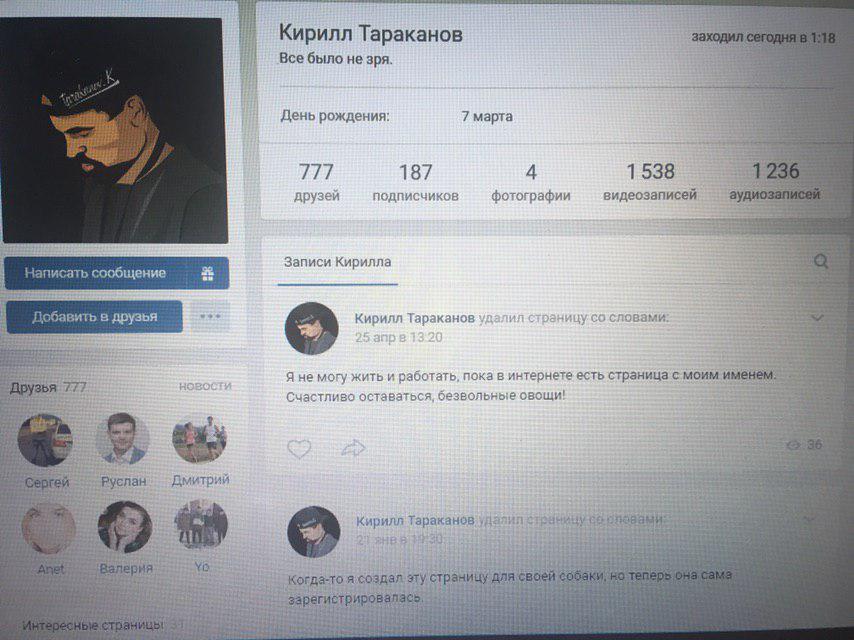
Task: Click the Написать сообщение button
Action: tap(95, 273)
